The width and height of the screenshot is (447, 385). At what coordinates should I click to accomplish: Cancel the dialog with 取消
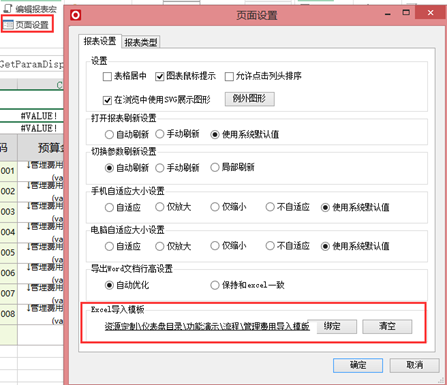click(x=414, y=365)
